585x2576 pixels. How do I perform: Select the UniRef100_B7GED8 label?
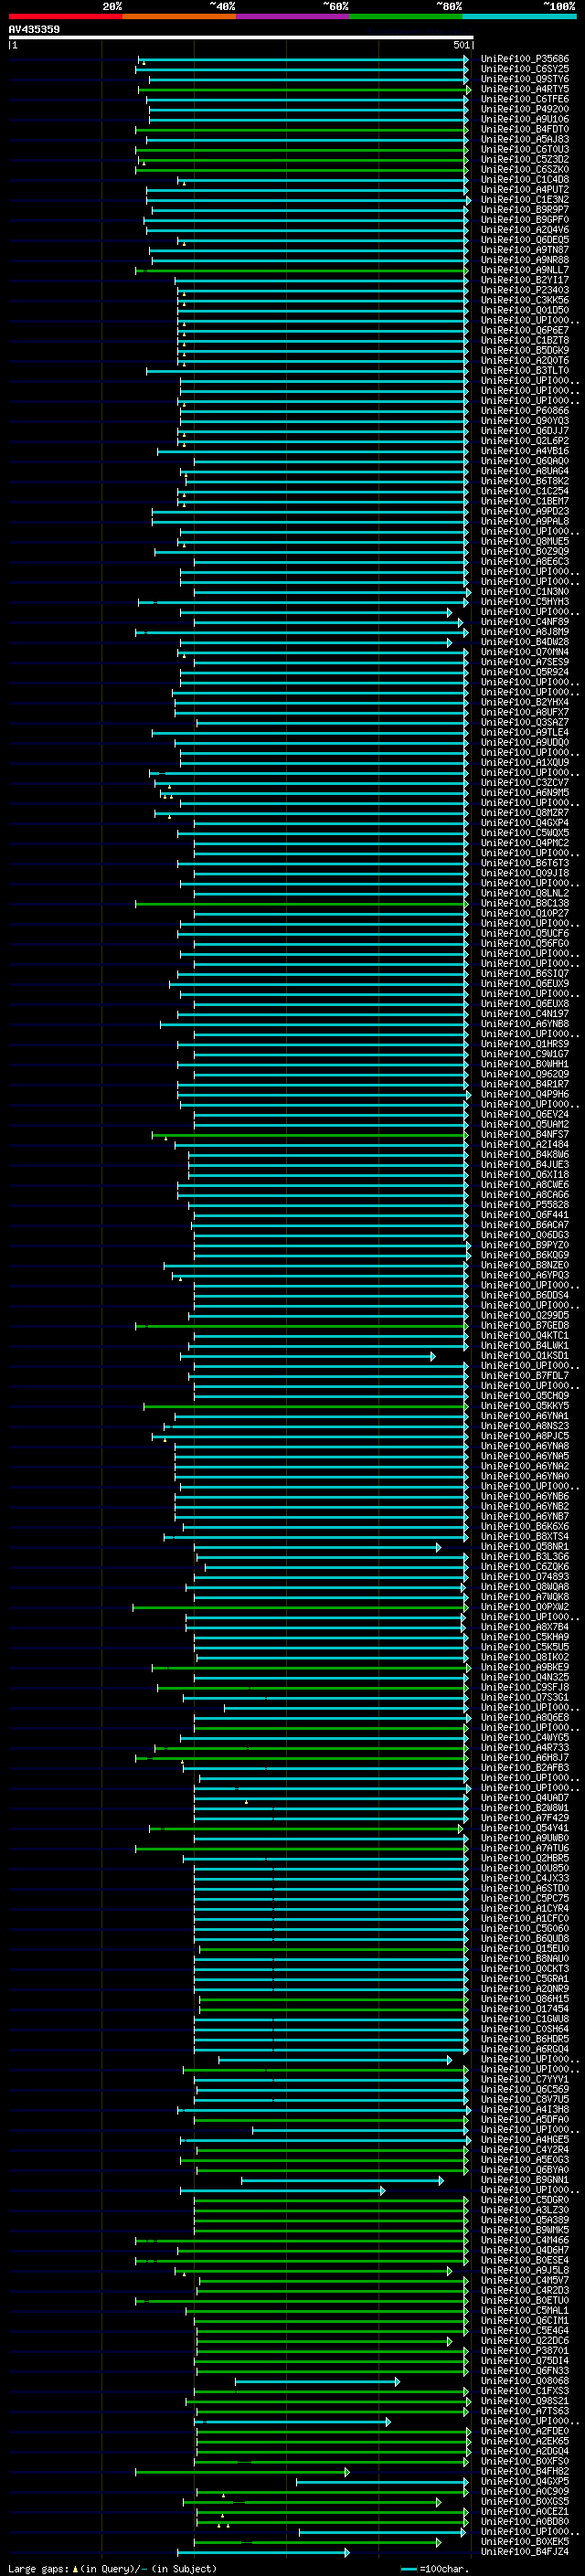tap(525, 1325)
